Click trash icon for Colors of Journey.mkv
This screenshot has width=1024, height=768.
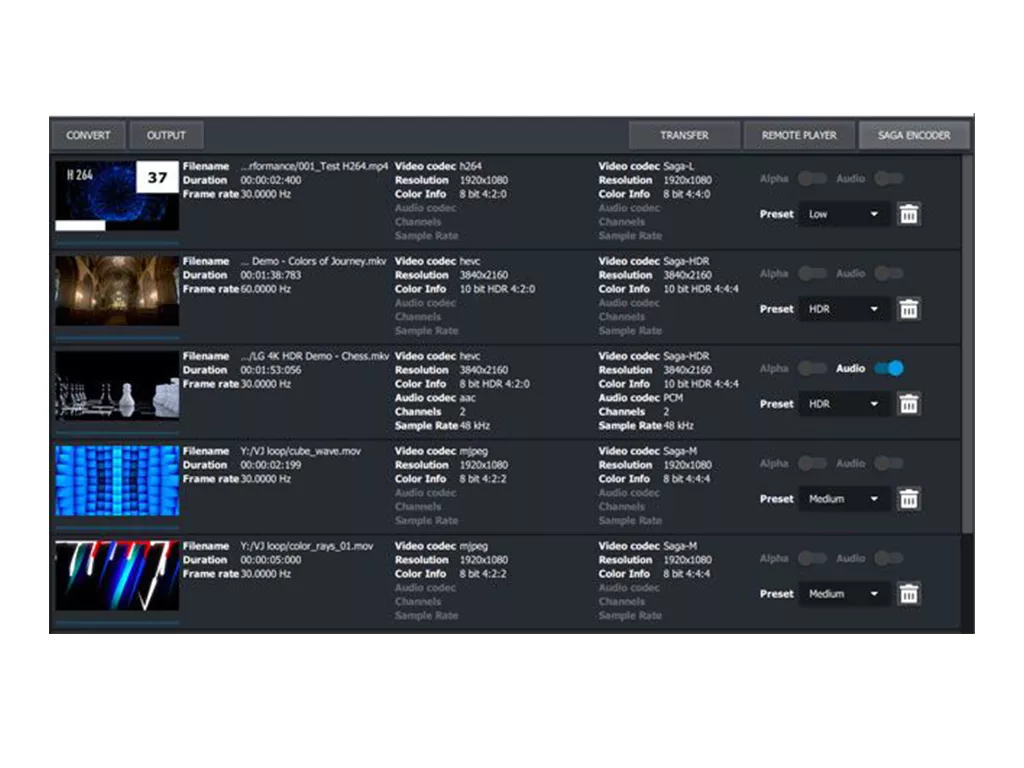908,309
